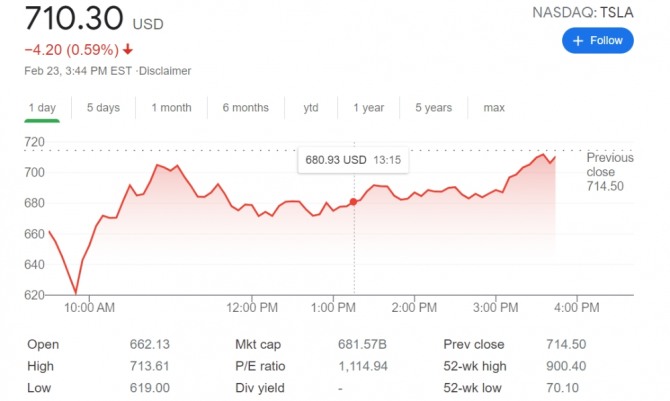
Task: View the 1 year chart range
Action: [368, 107]
